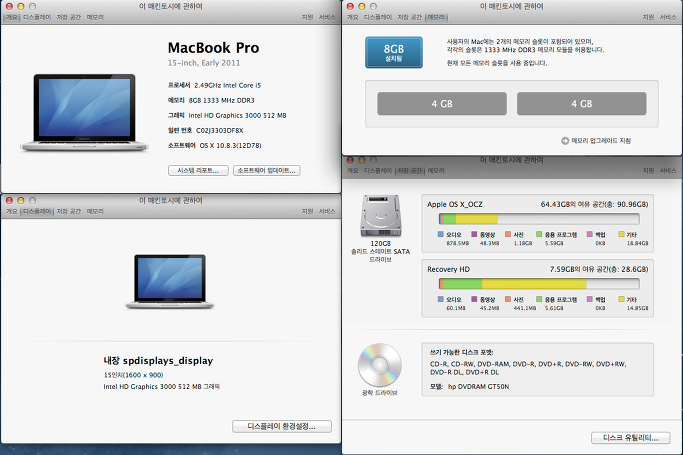The image size is (683, 455).
Task: Click the 120GB solid state drive icon
Action: pyautogui.click(x=380, y=216)
